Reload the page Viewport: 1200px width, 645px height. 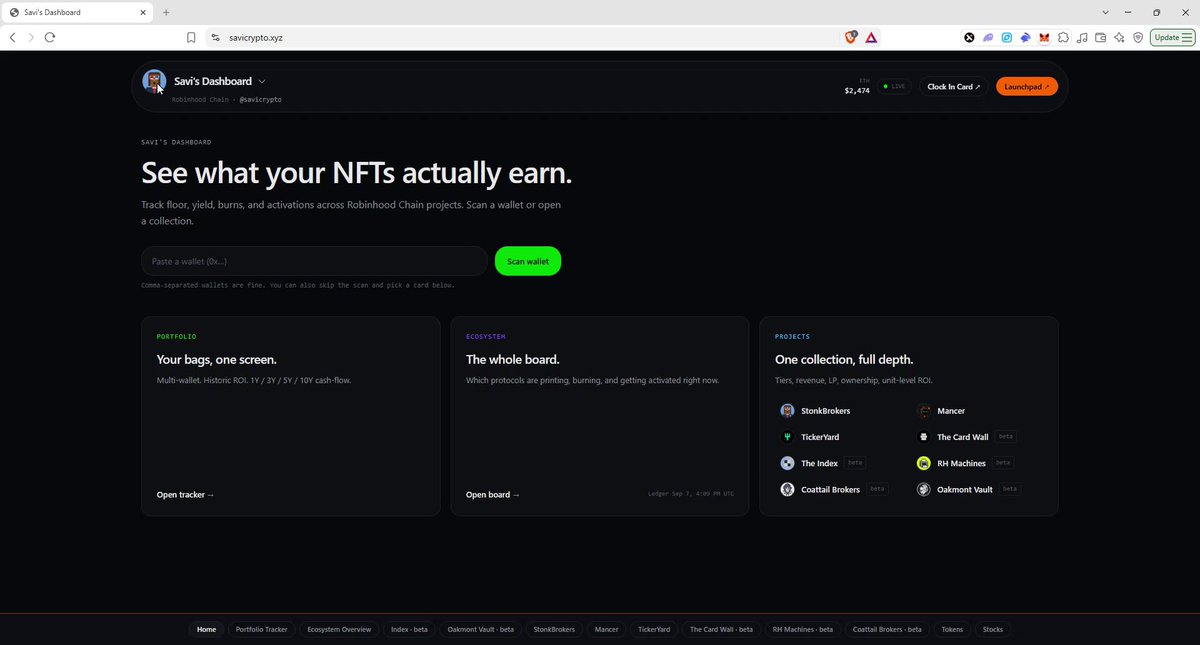49,37
